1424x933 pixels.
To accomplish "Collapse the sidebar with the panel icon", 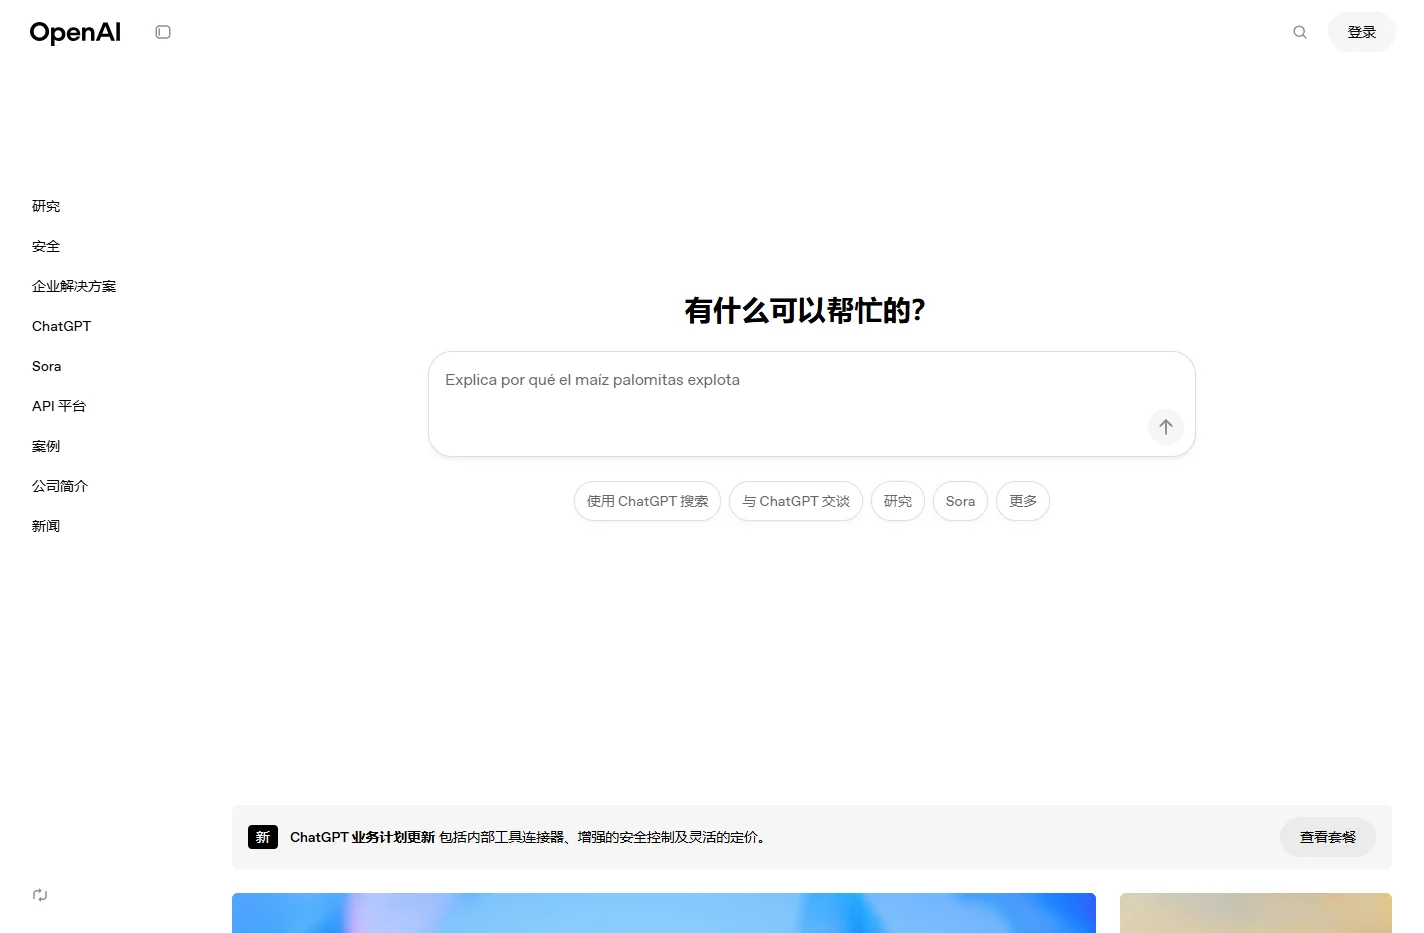I will [x=163, y=32].
